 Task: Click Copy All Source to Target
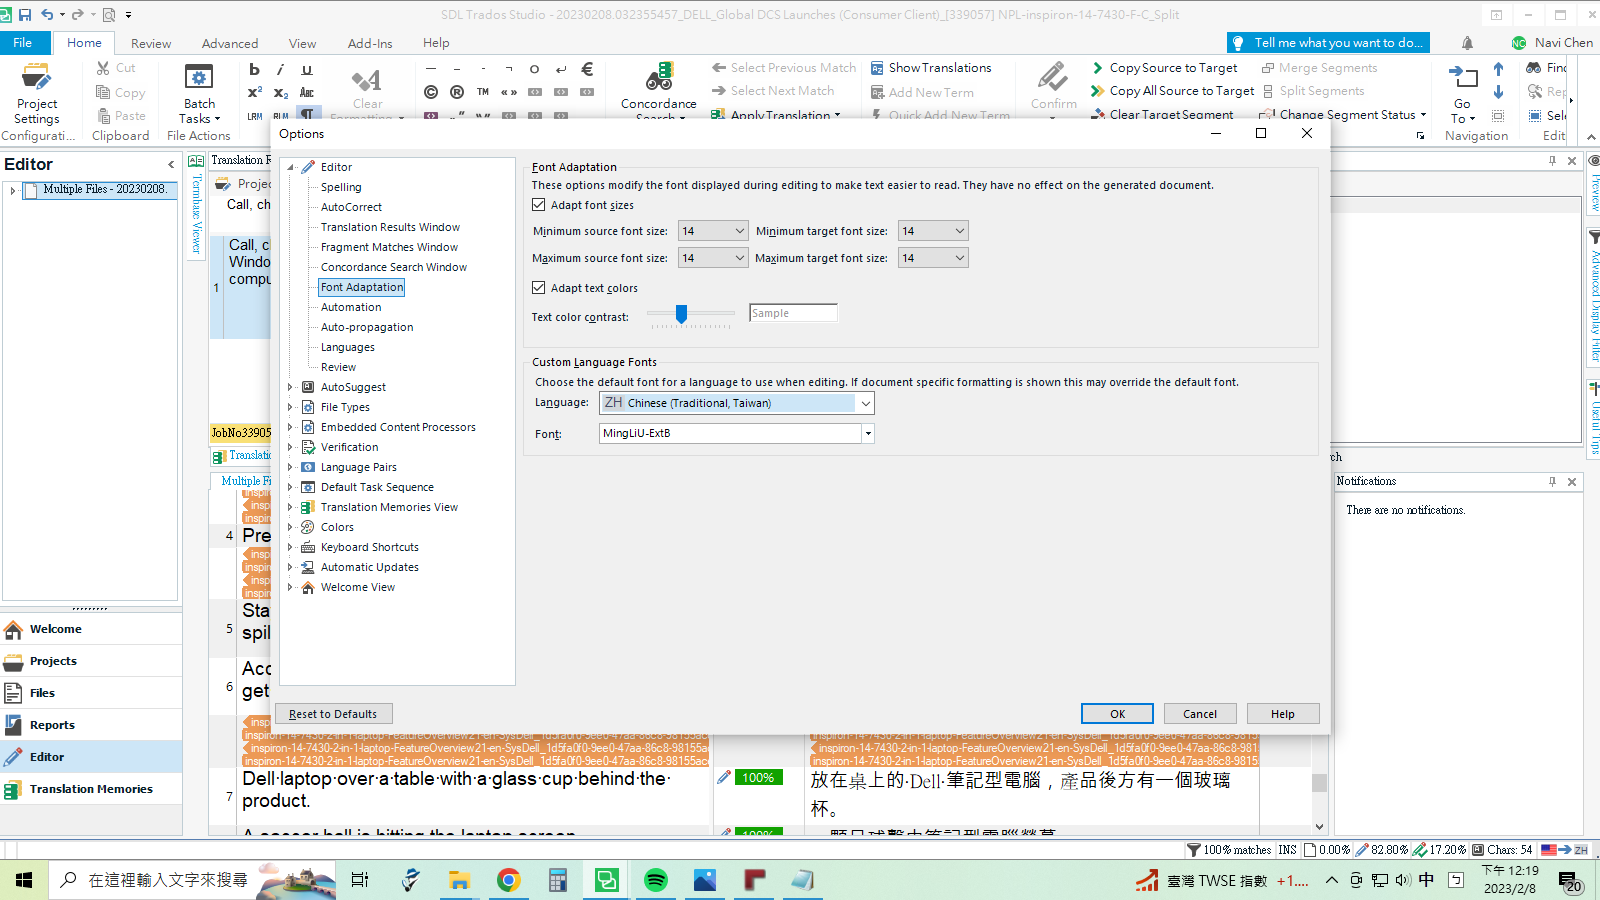pos(1172,90)
